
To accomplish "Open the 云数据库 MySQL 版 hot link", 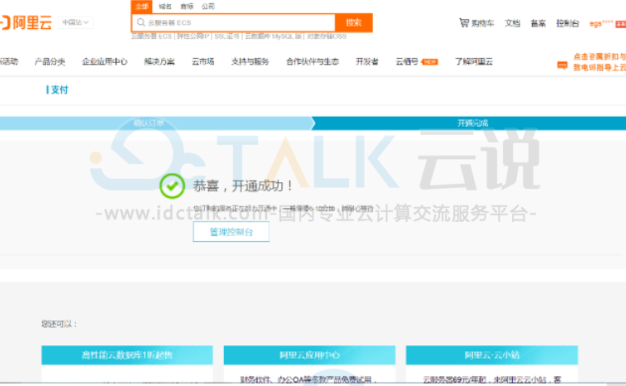I will [273, 36].
